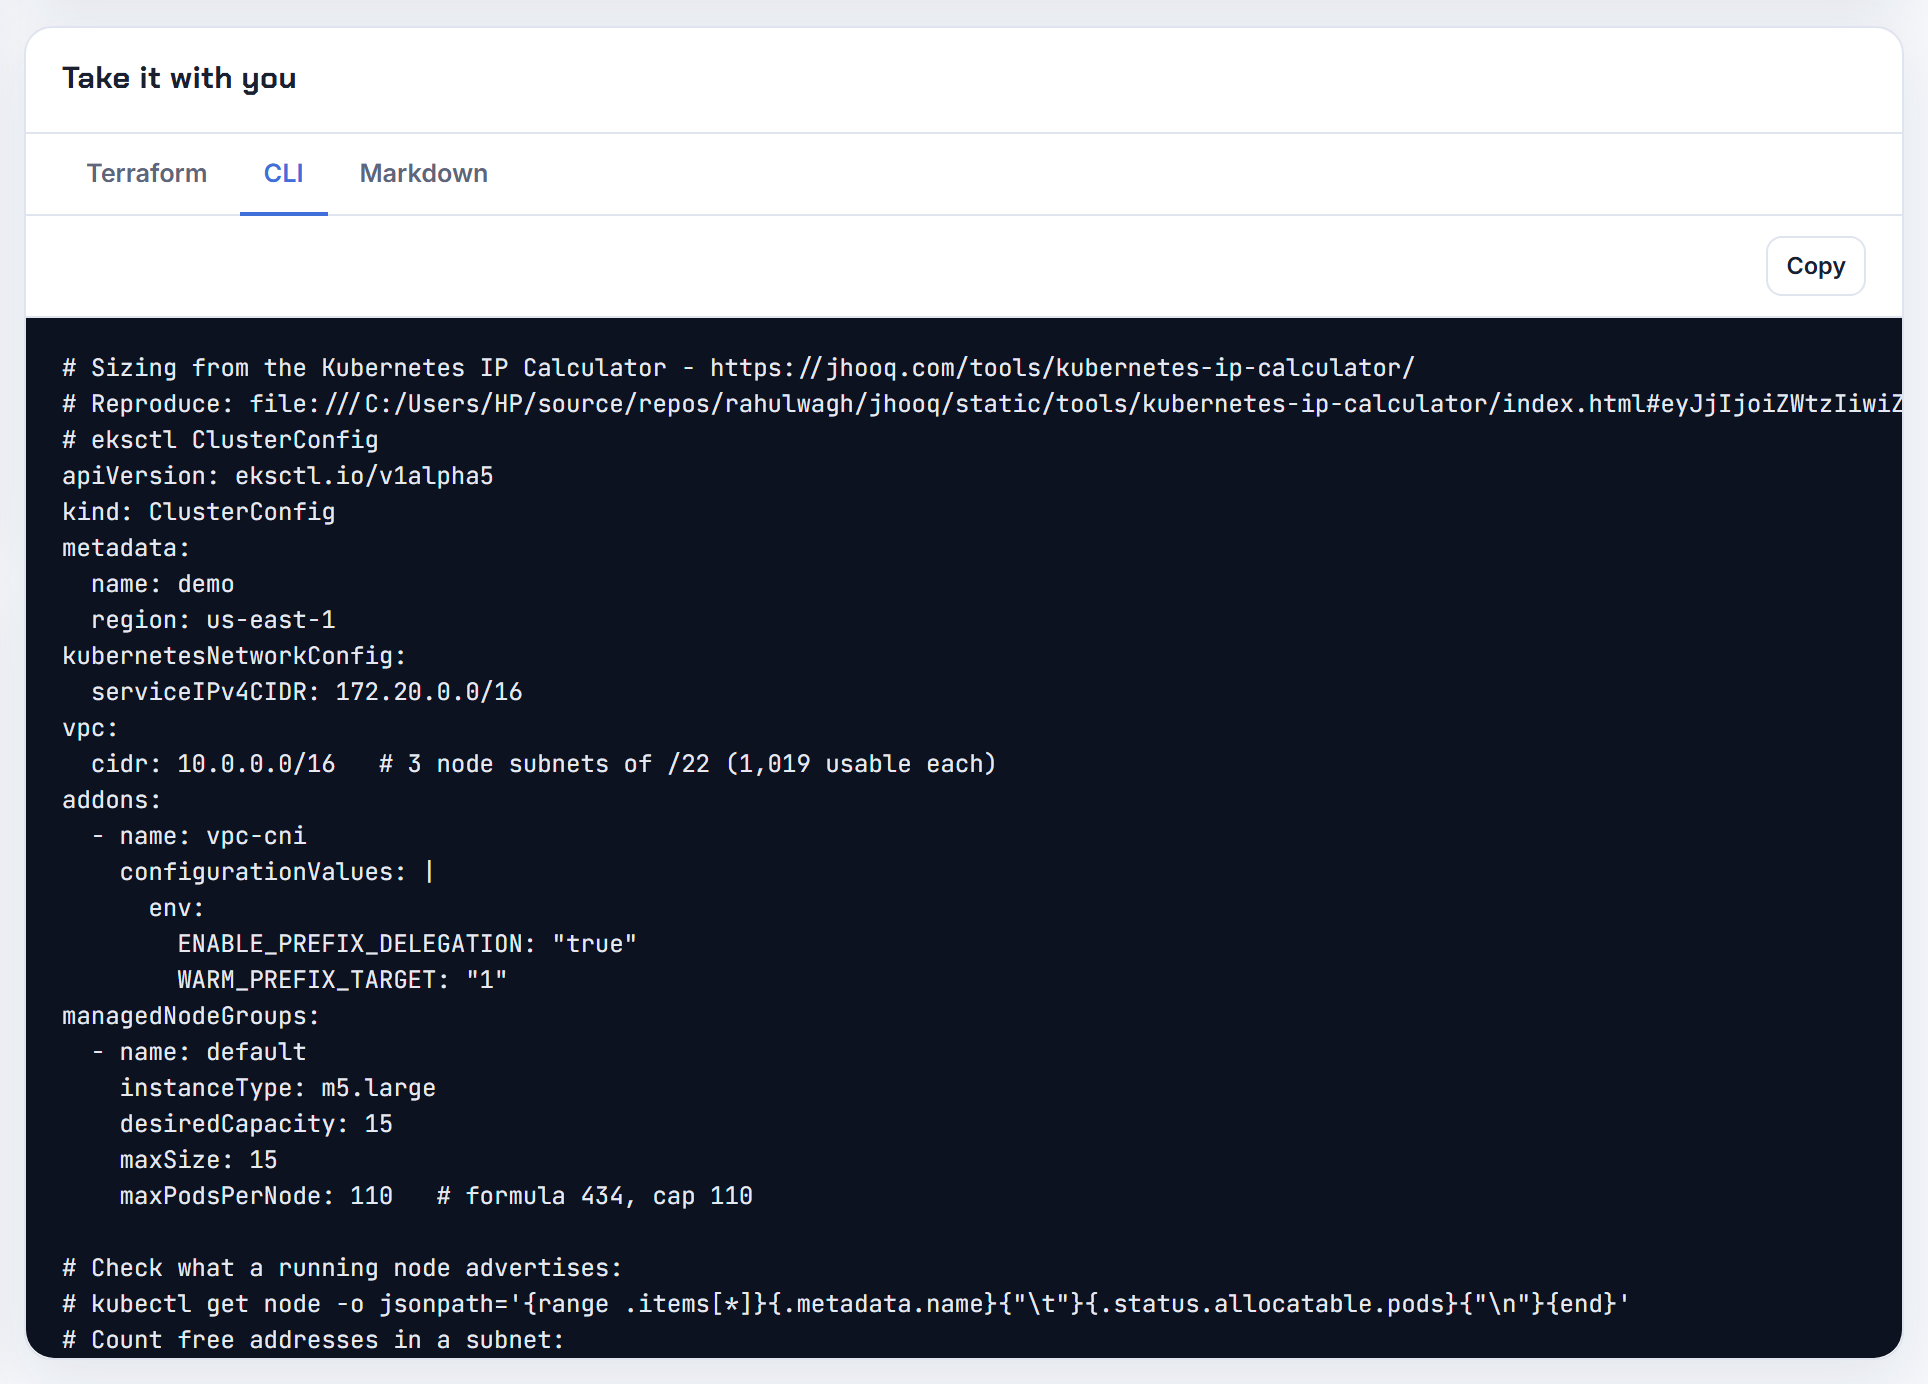1928x1384 pixels.
Task: Switch to the Terraform tab
Action: [x=147, y=174]
